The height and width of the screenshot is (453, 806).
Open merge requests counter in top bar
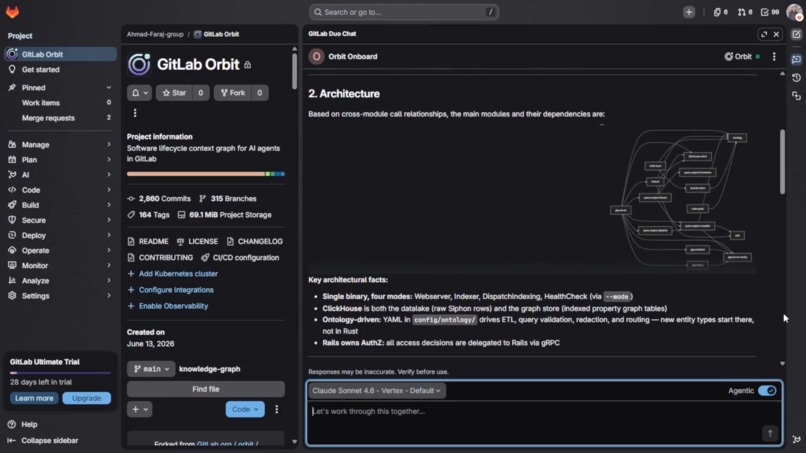[x=745, y=12]
